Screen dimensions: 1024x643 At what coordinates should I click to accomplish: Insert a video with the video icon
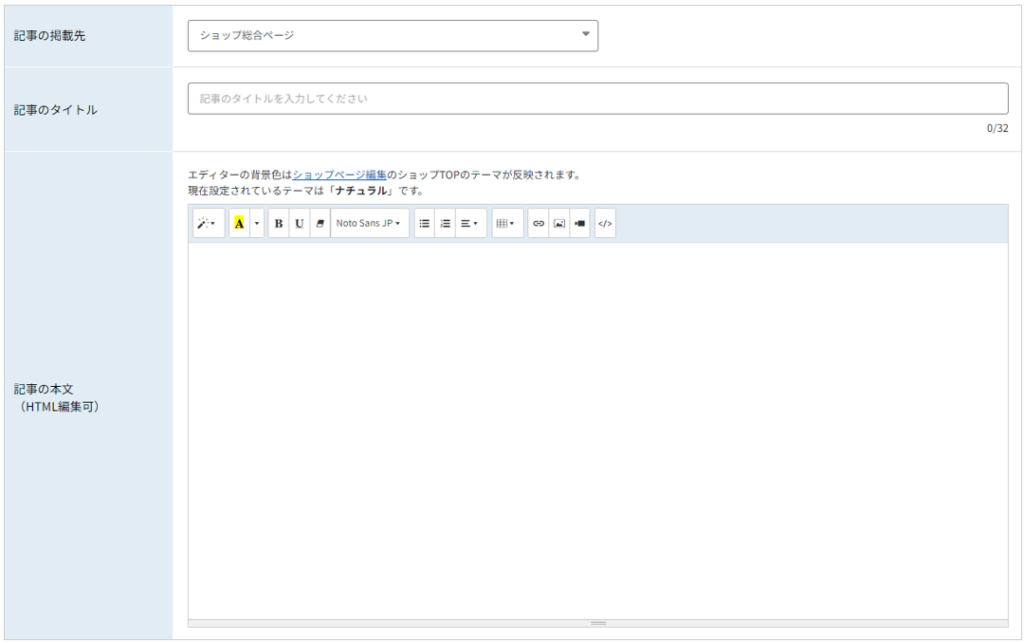580,223
